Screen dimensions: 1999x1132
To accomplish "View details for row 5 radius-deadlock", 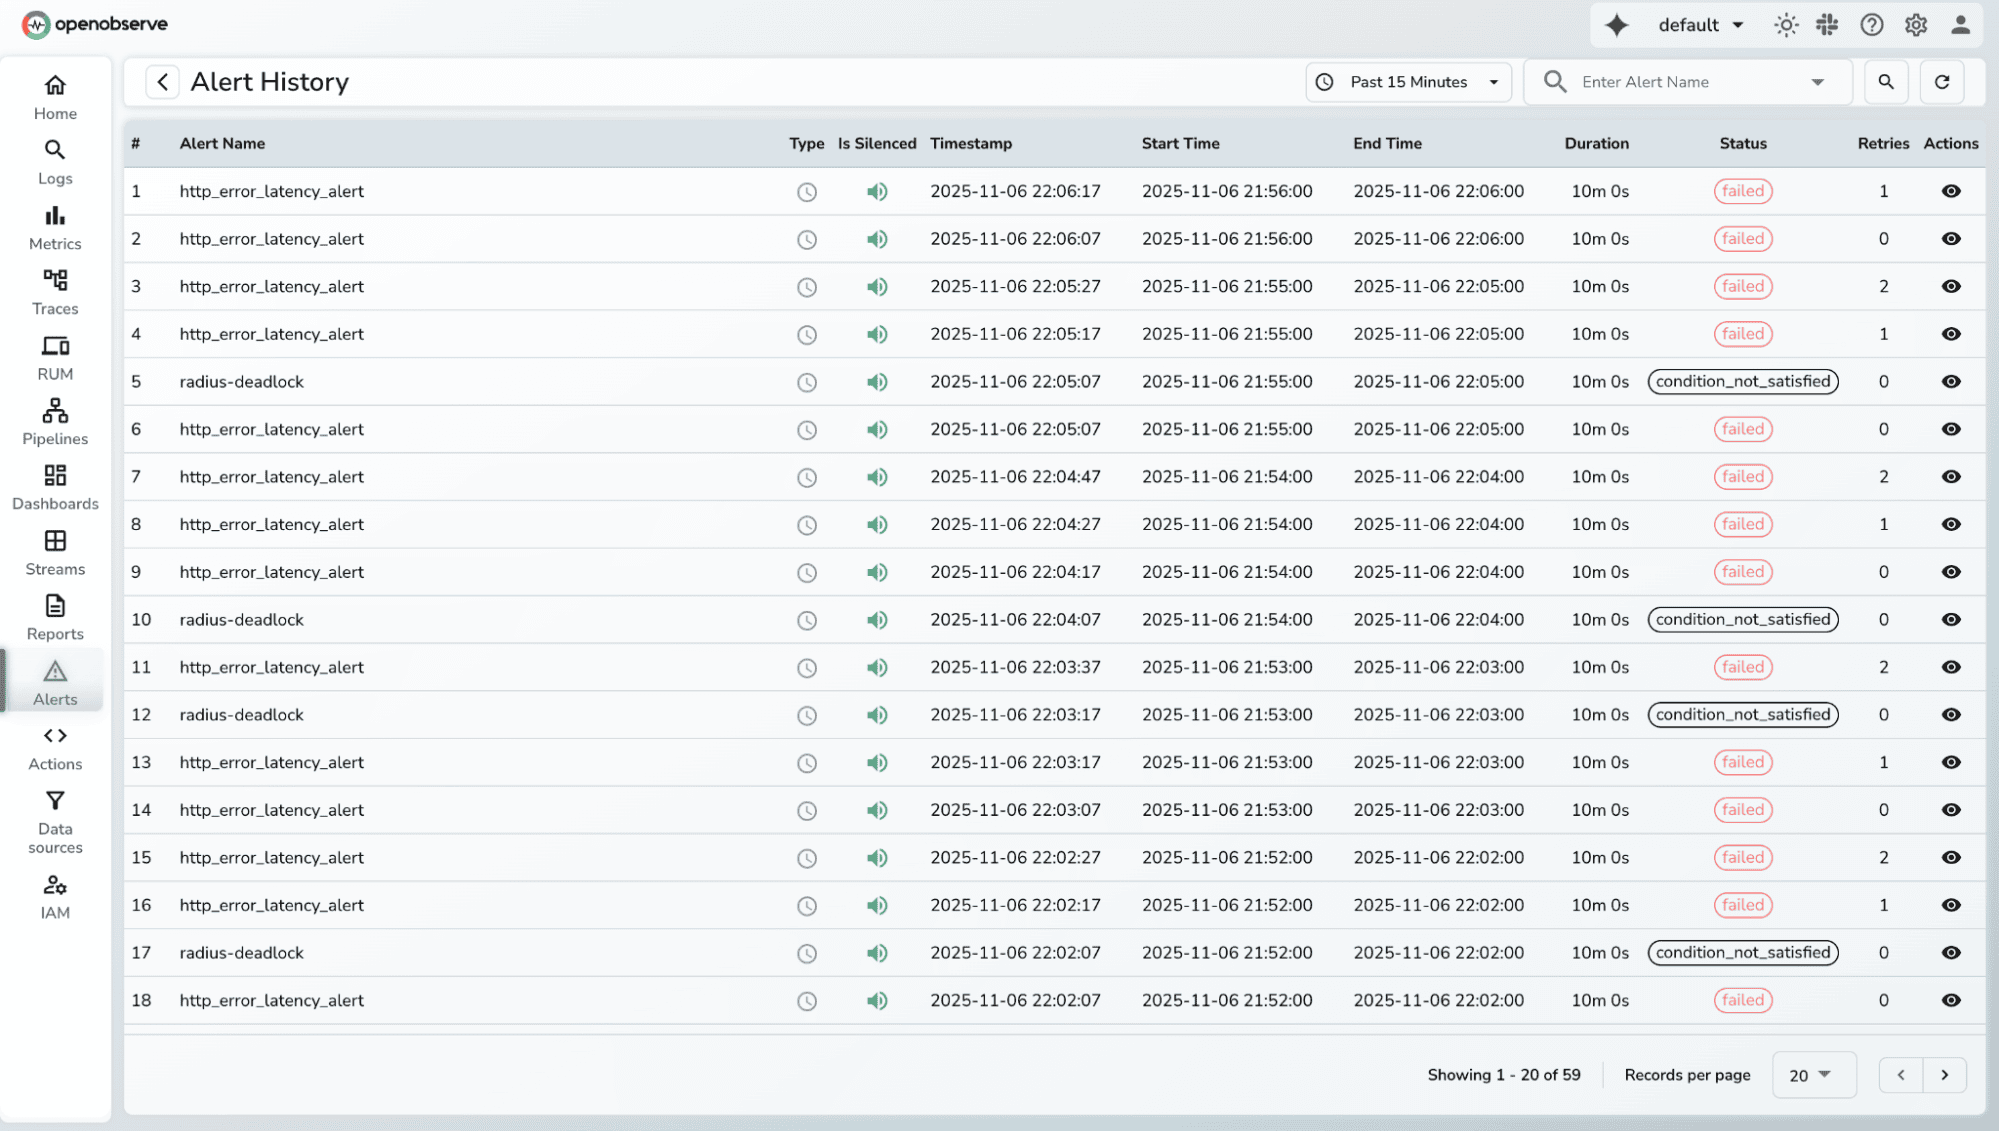I will (1951, 382).
